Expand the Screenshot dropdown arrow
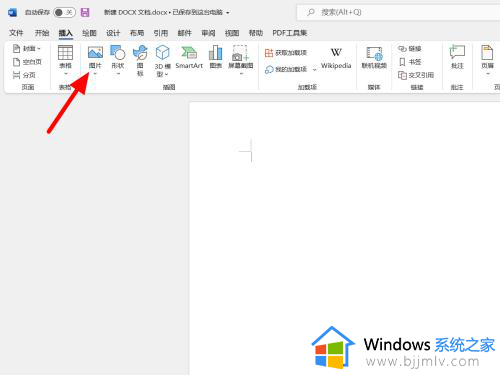500x375 pixels. [241, 74]
